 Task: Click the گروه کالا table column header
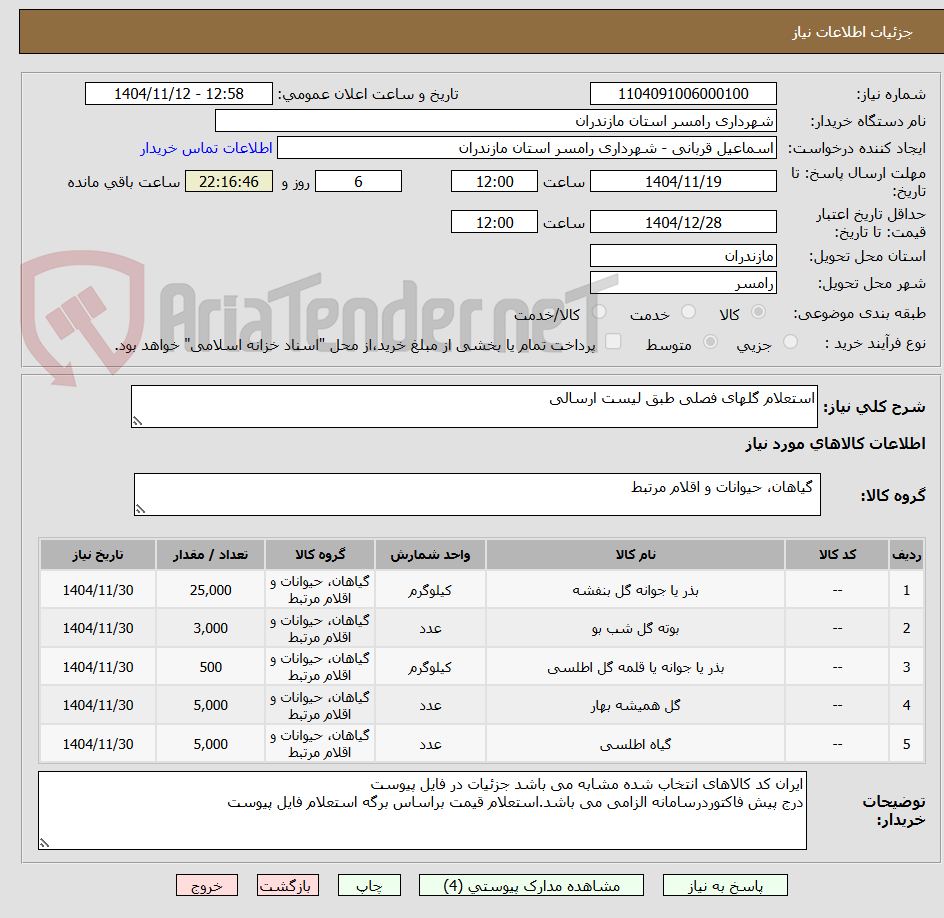click(320, 554)
